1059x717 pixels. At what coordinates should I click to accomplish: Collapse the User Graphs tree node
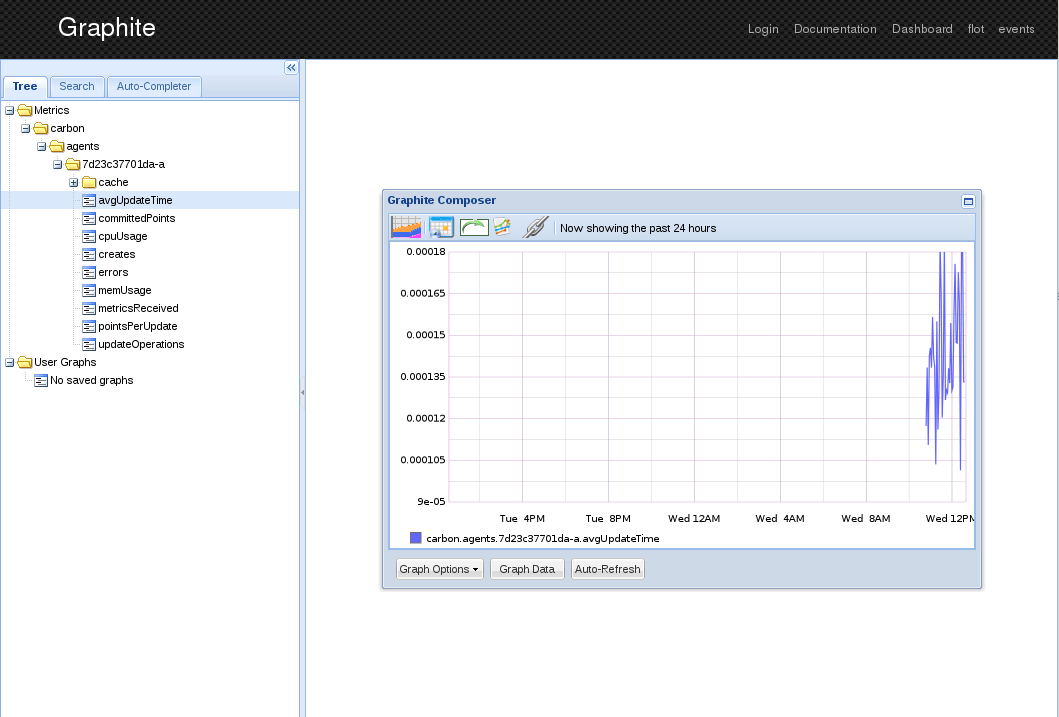pos(9,363)
